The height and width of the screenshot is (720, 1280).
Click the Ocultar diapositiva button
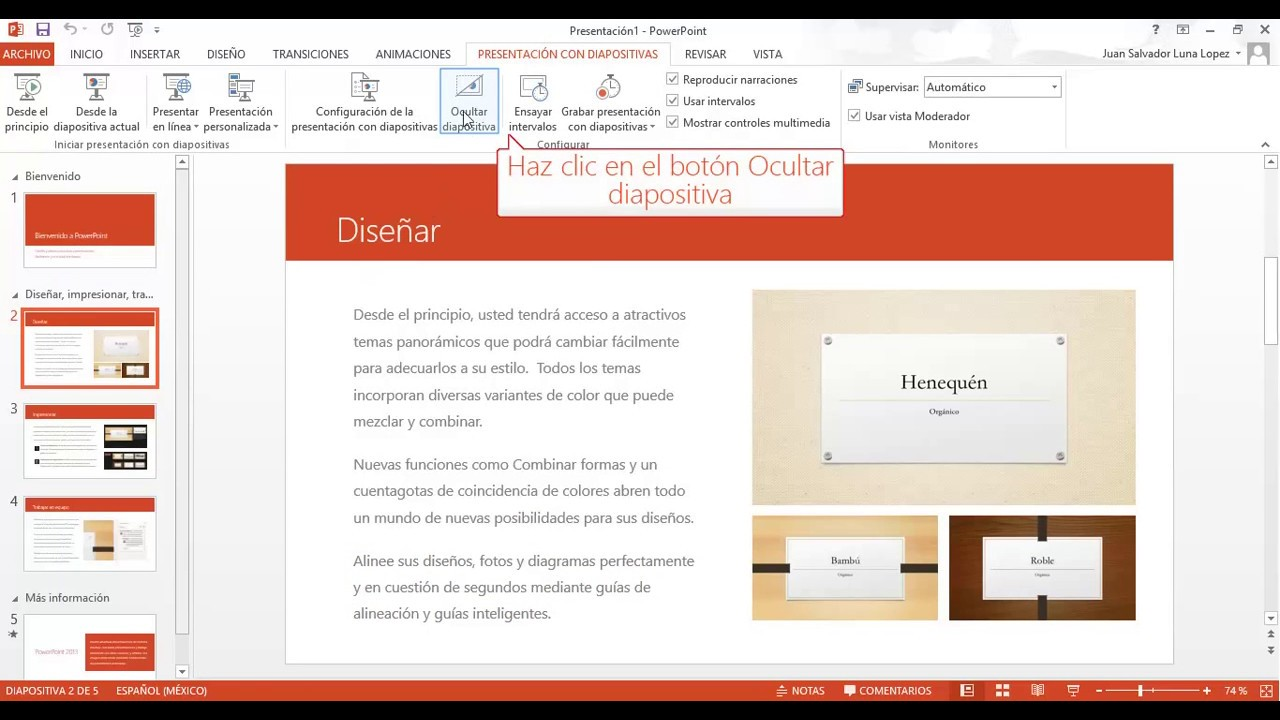tap(469, 103)
